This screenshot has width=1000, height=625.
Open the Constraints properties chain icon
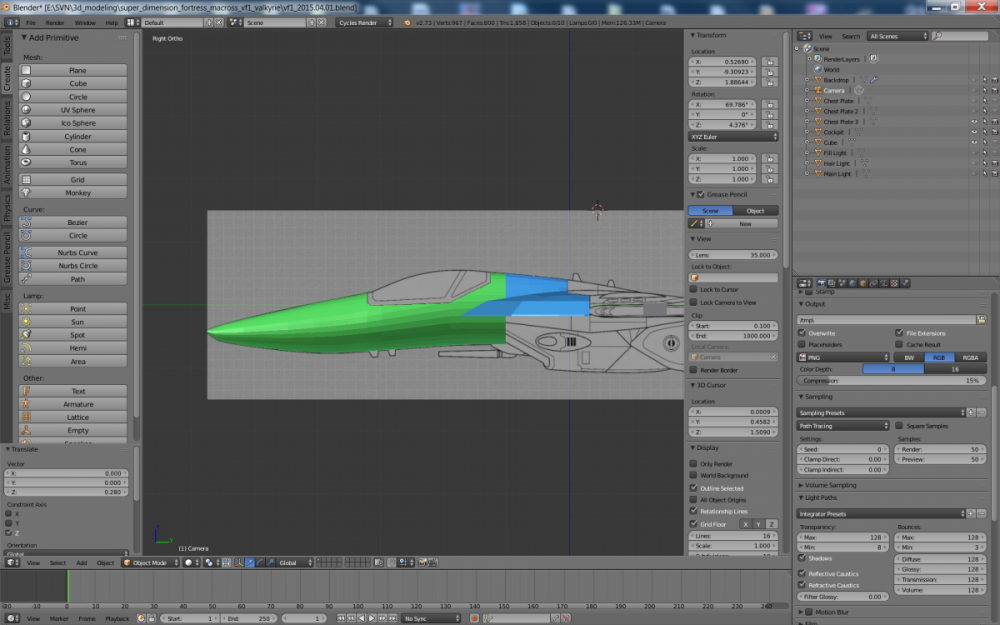(874, 283)
